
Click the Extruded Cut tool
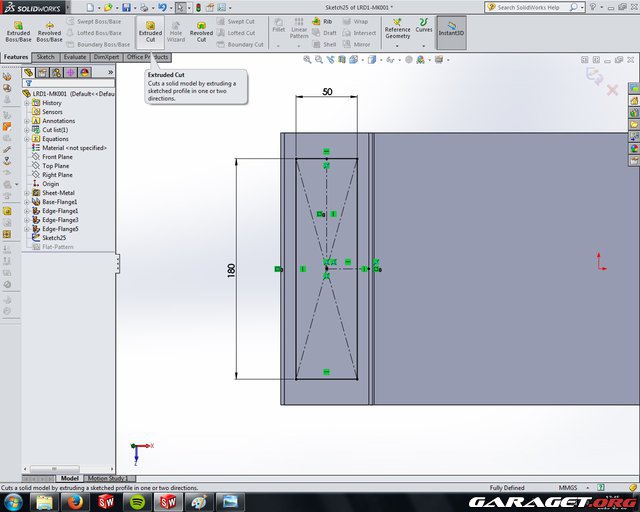pos(150,30)
